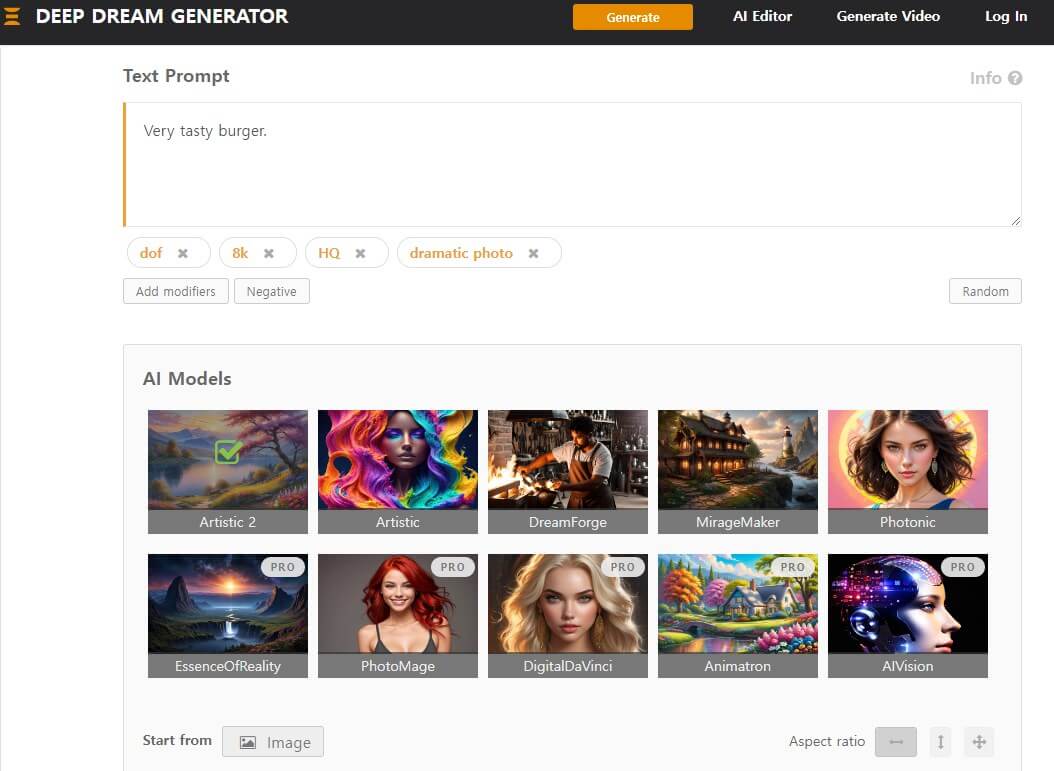Screen dimensions: 1054x771
Task: Click the PRO badge on EssenceOfReality
Action: (282, 567)
